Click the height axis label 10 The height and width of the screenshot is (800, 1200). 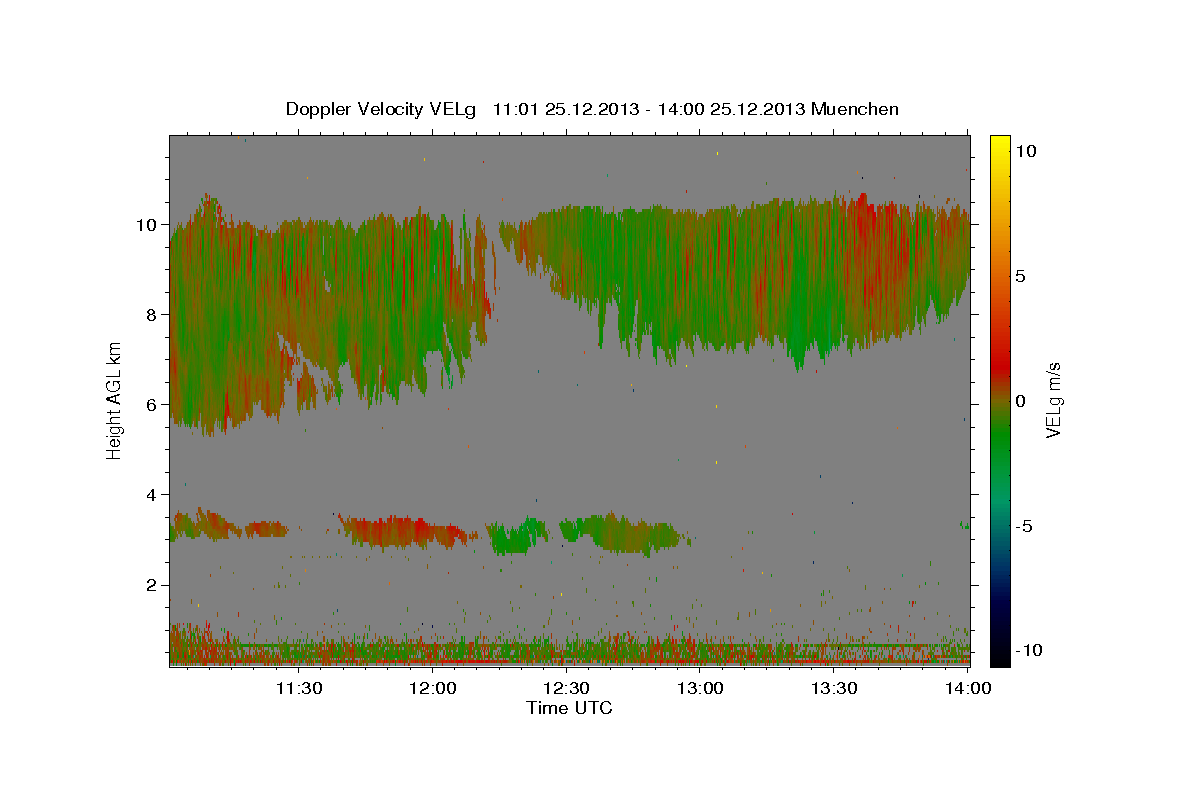click(147, 225)
